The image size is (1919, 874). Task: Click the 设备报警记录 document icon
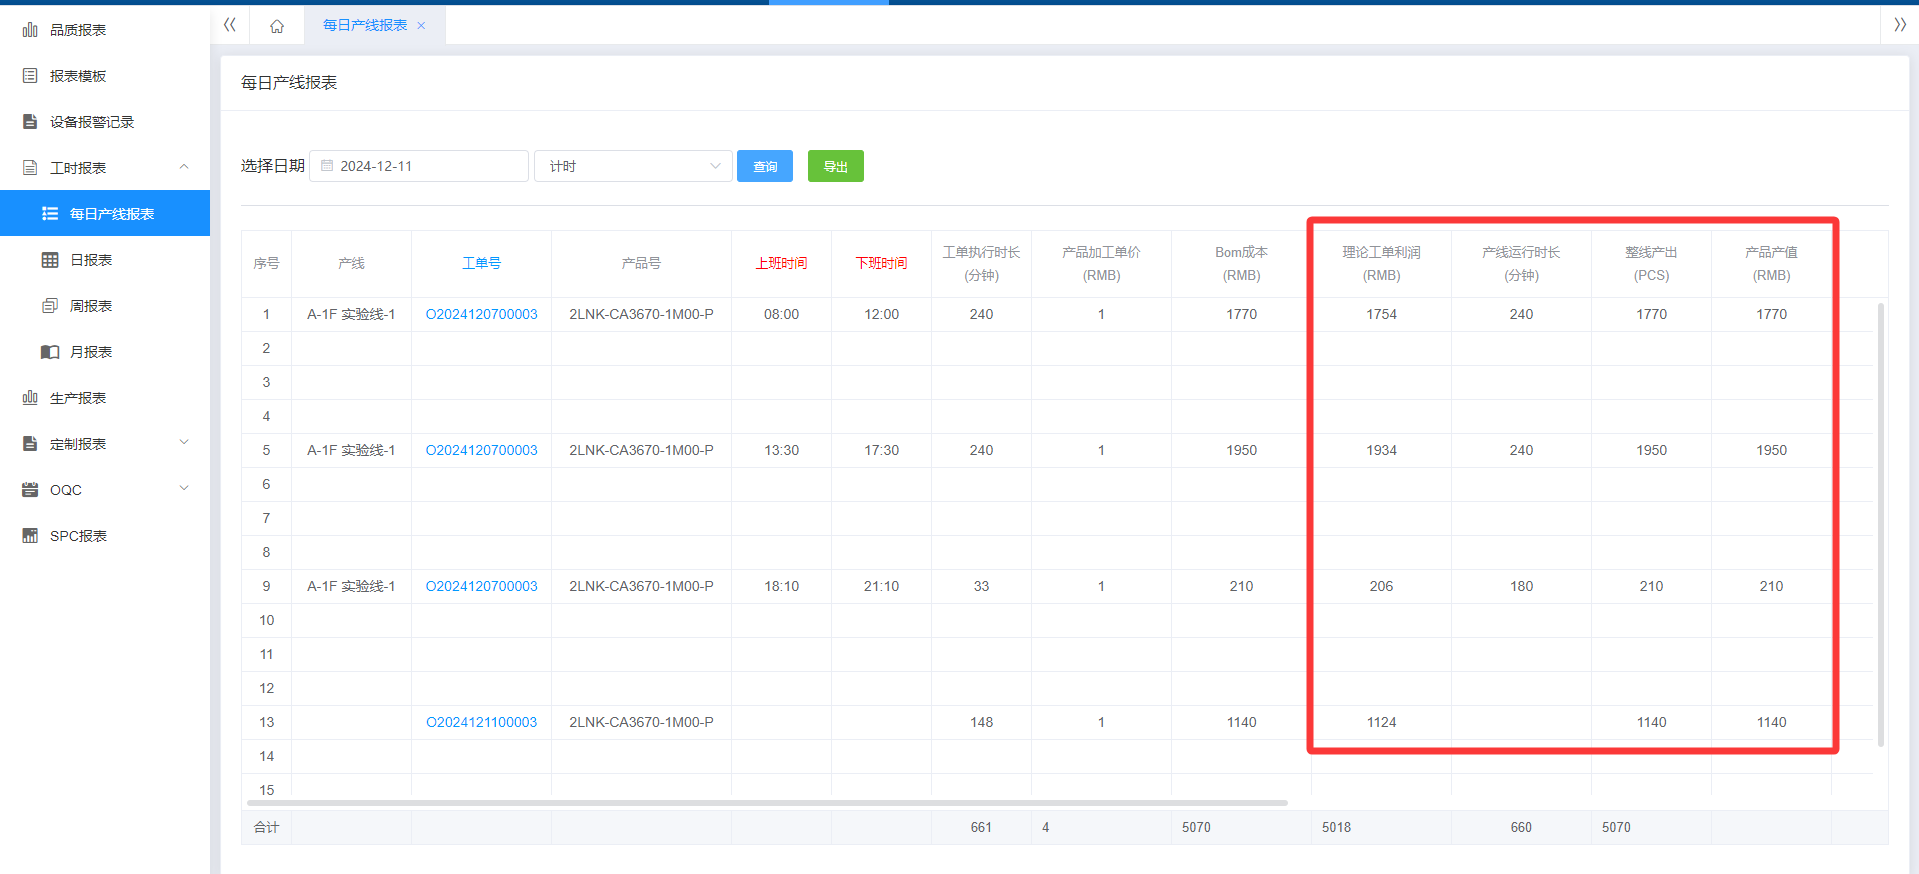point(30,122)
